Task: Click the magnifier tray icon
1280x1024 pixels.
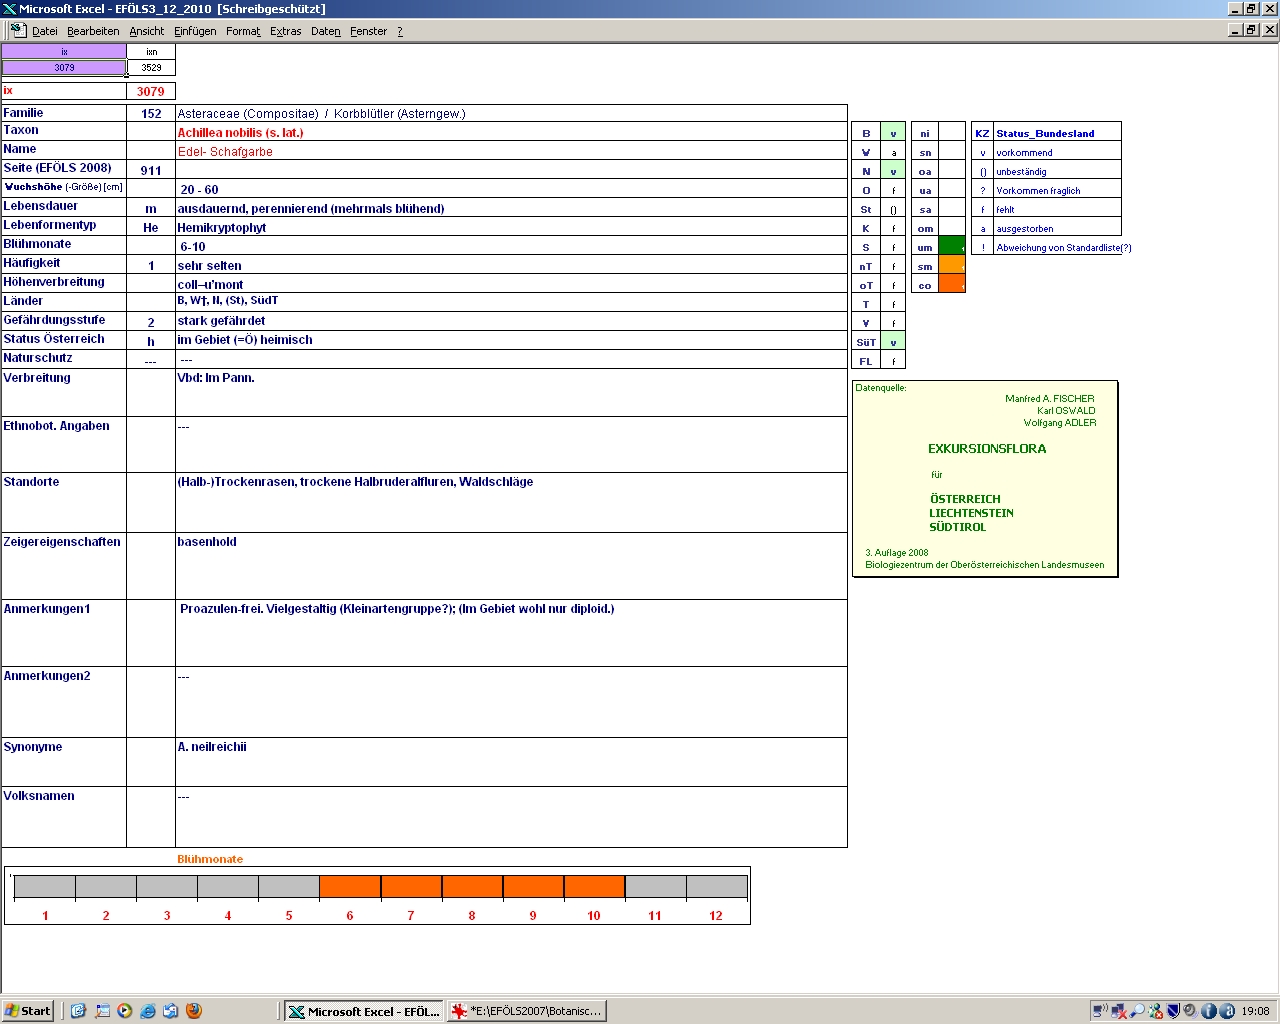Action: pos(1137,1011)
